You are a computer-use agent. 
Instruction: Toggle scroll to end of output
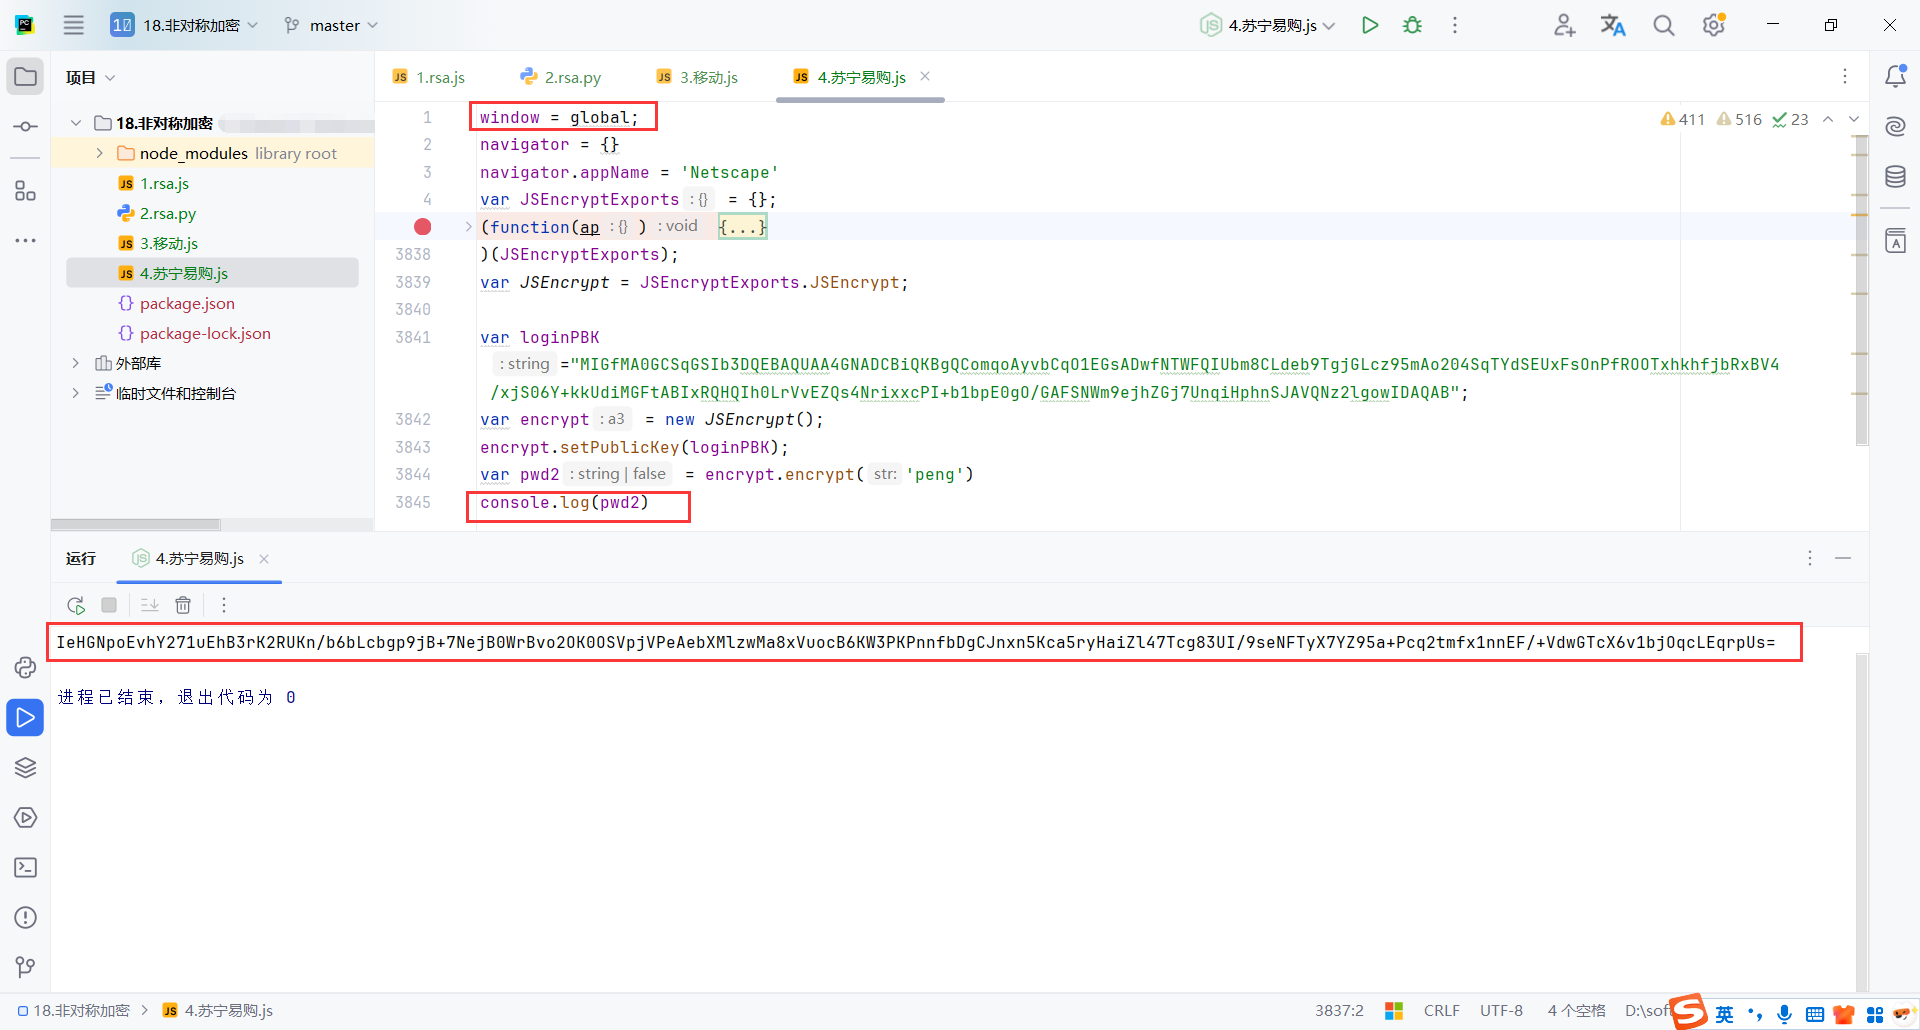click(149, 605)
